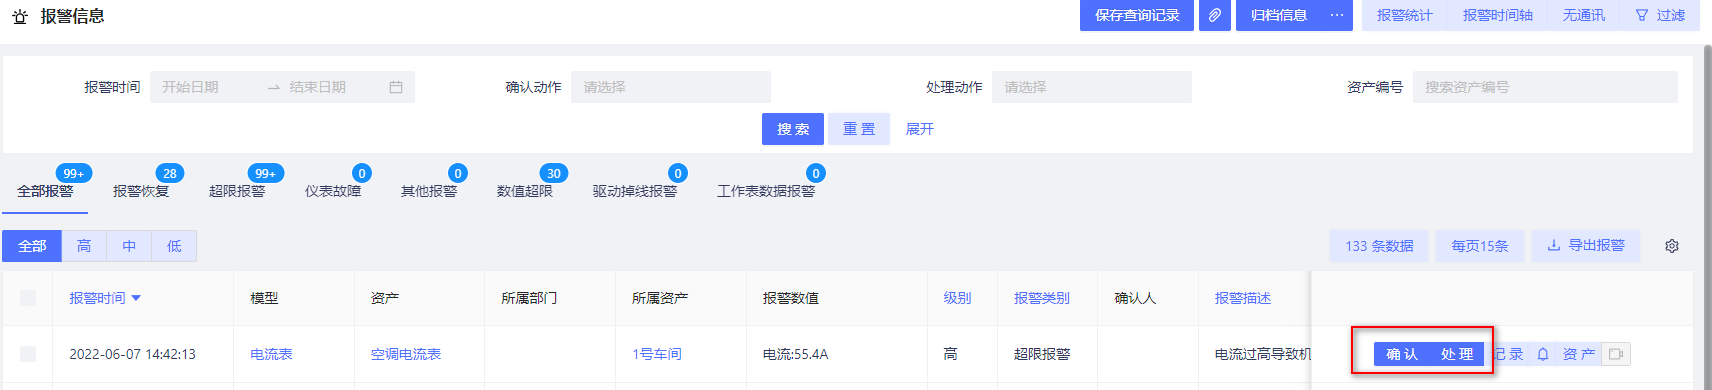
Task: Click the video camera icon in the alarm row
Action: [x=1616, y=354]
